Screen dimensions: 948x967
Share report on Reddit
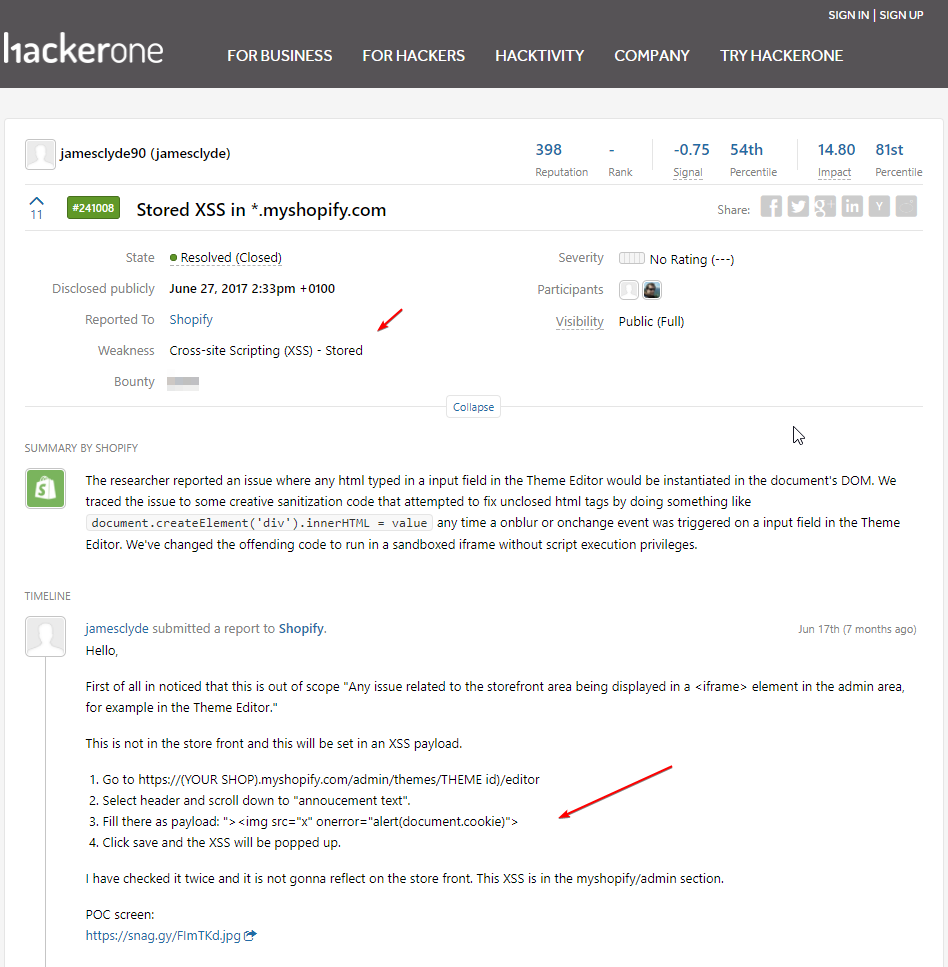coord(907,207)
